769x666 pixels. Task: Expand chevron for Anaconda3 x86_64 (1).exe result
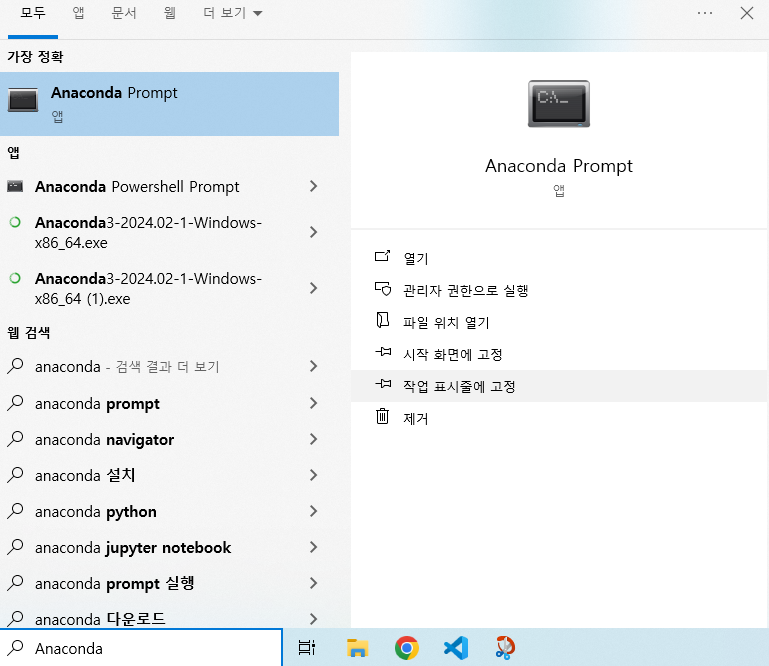tap(313, 288)
